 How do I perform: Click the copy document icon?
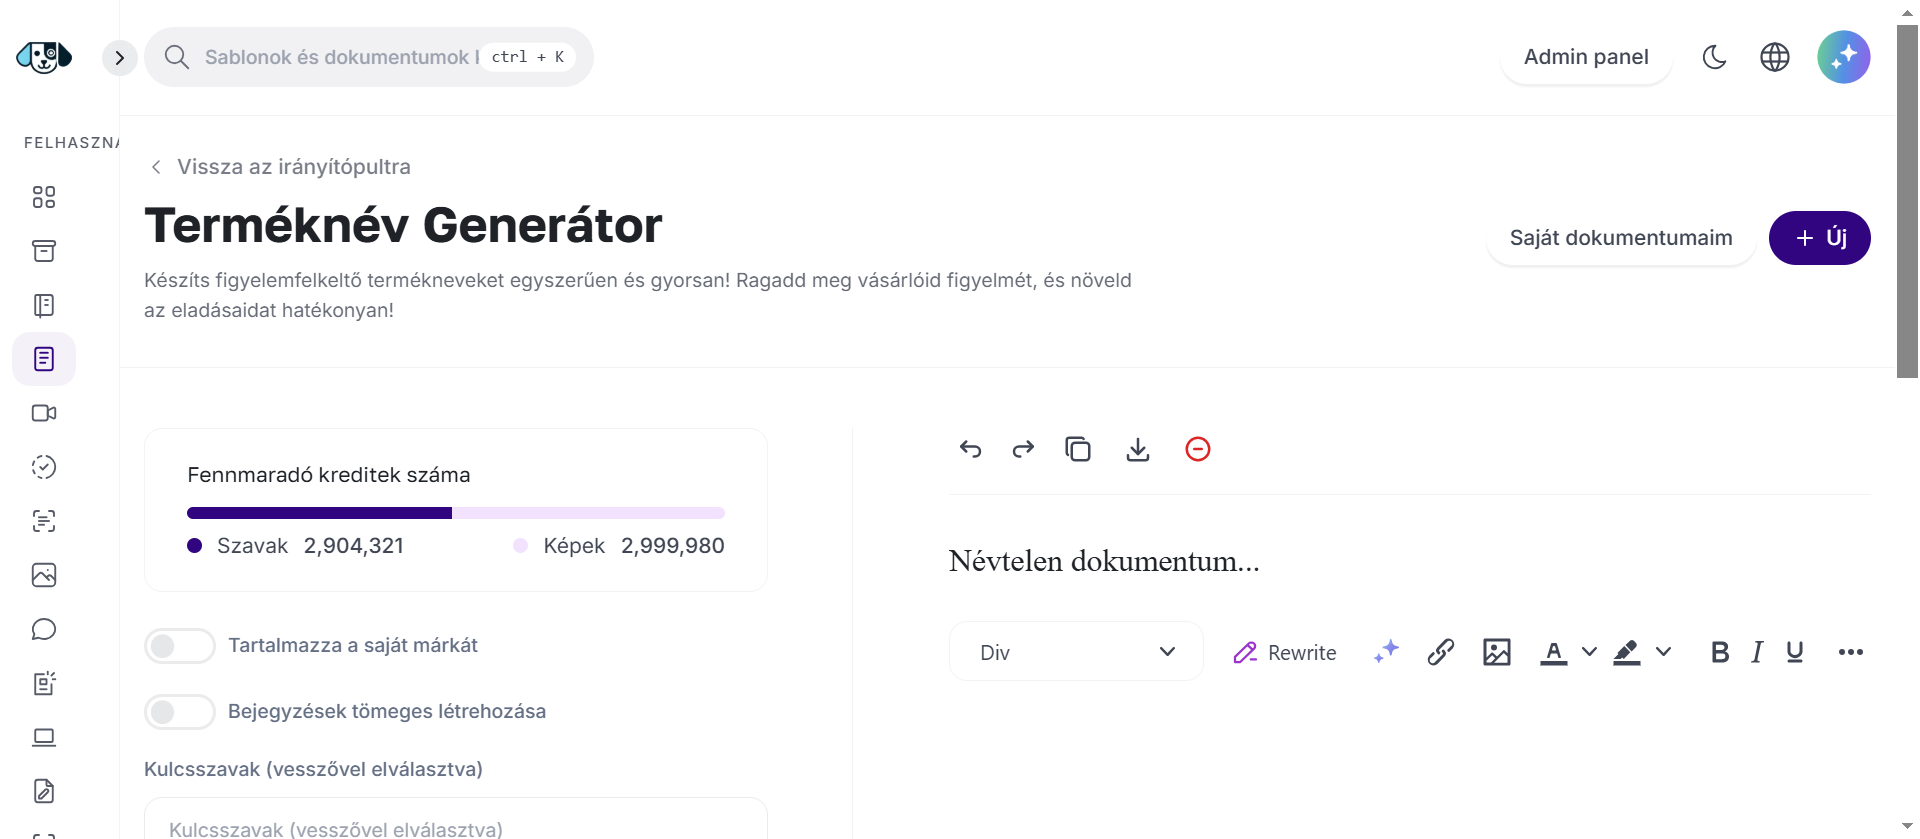(x=1078, y=449)
